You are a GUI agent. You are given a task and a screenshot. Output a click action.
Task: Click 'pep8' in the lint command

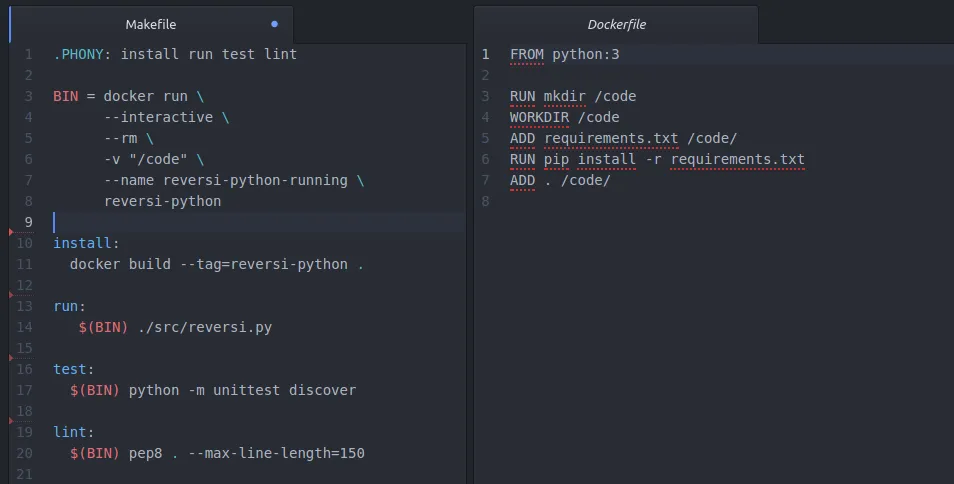pyautogui.click(x=145, y=453)
